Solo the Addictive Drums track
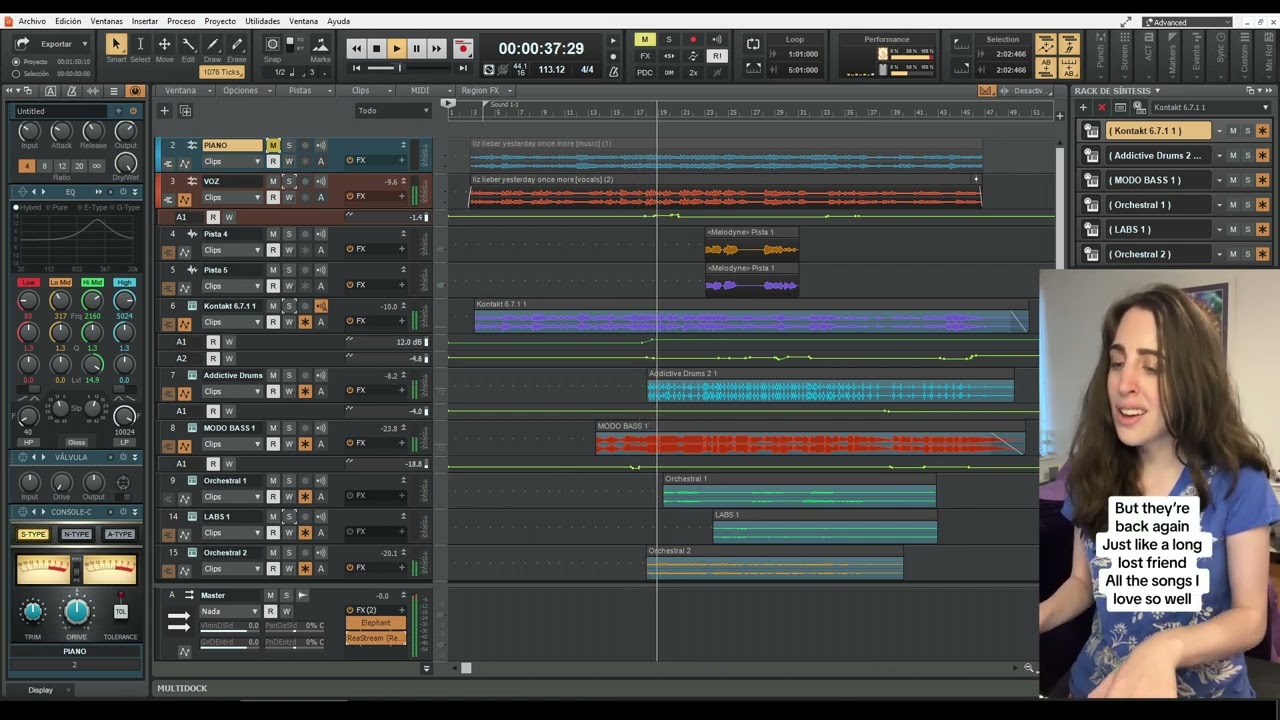The height and width of the screenshot is (720, 1280). coord(289,376)
